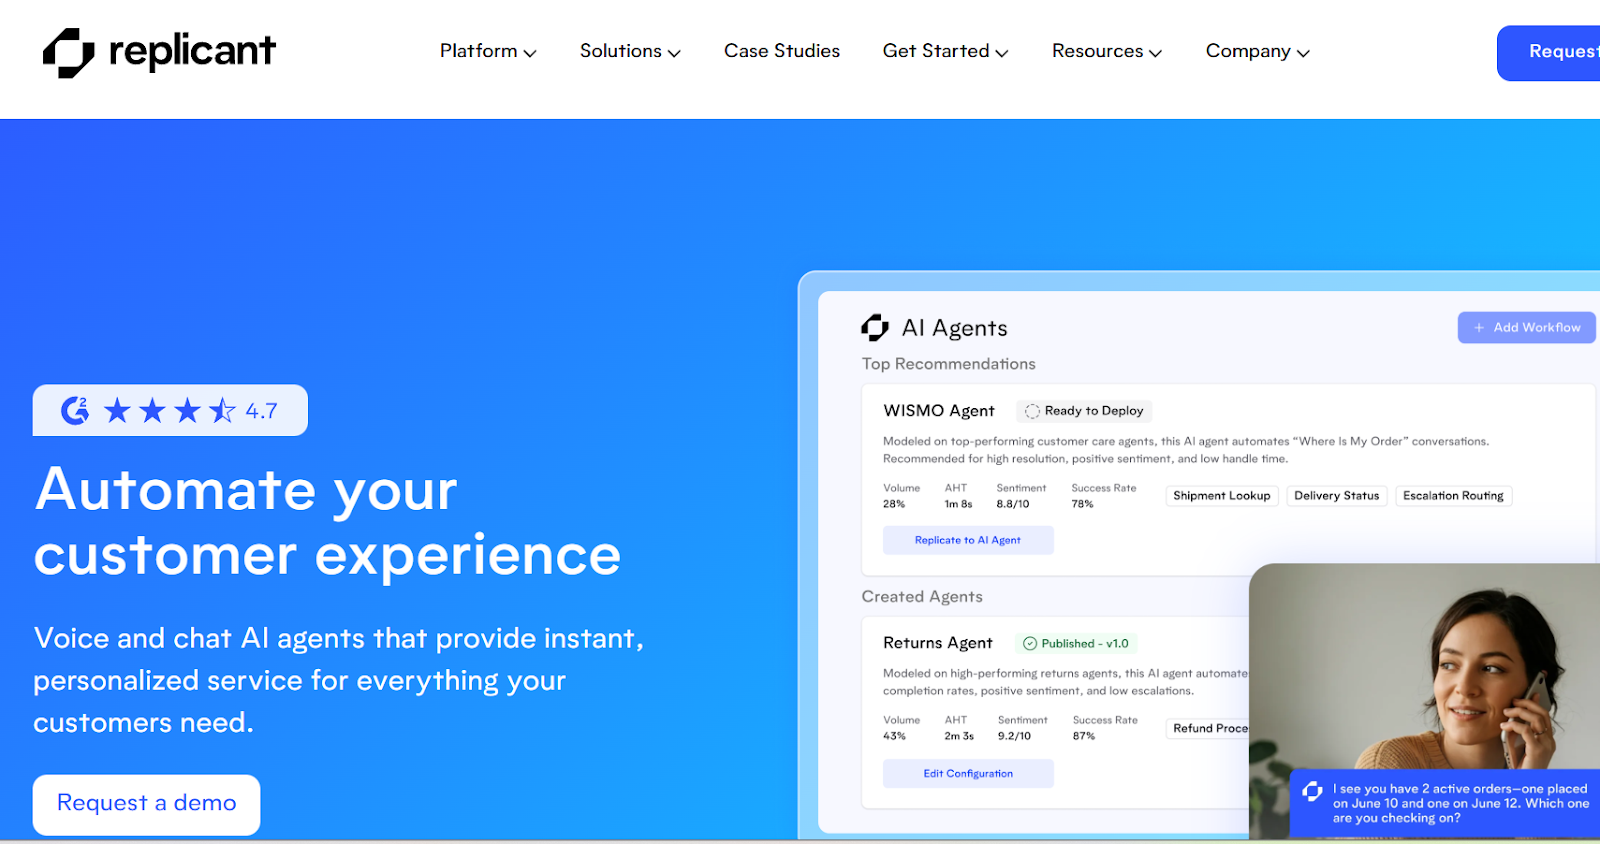Click the blue Request button in header

pos(1548,53)
